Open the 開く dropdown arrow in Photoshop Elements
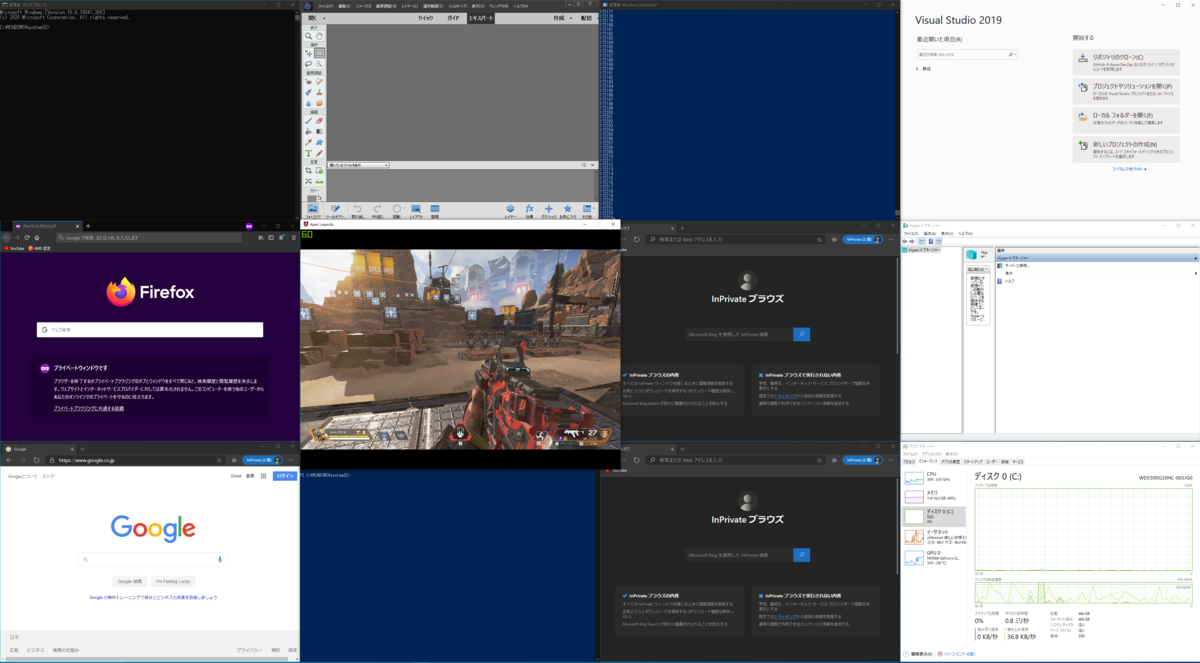The image size is (1200, 663). [x=324, y=18]
